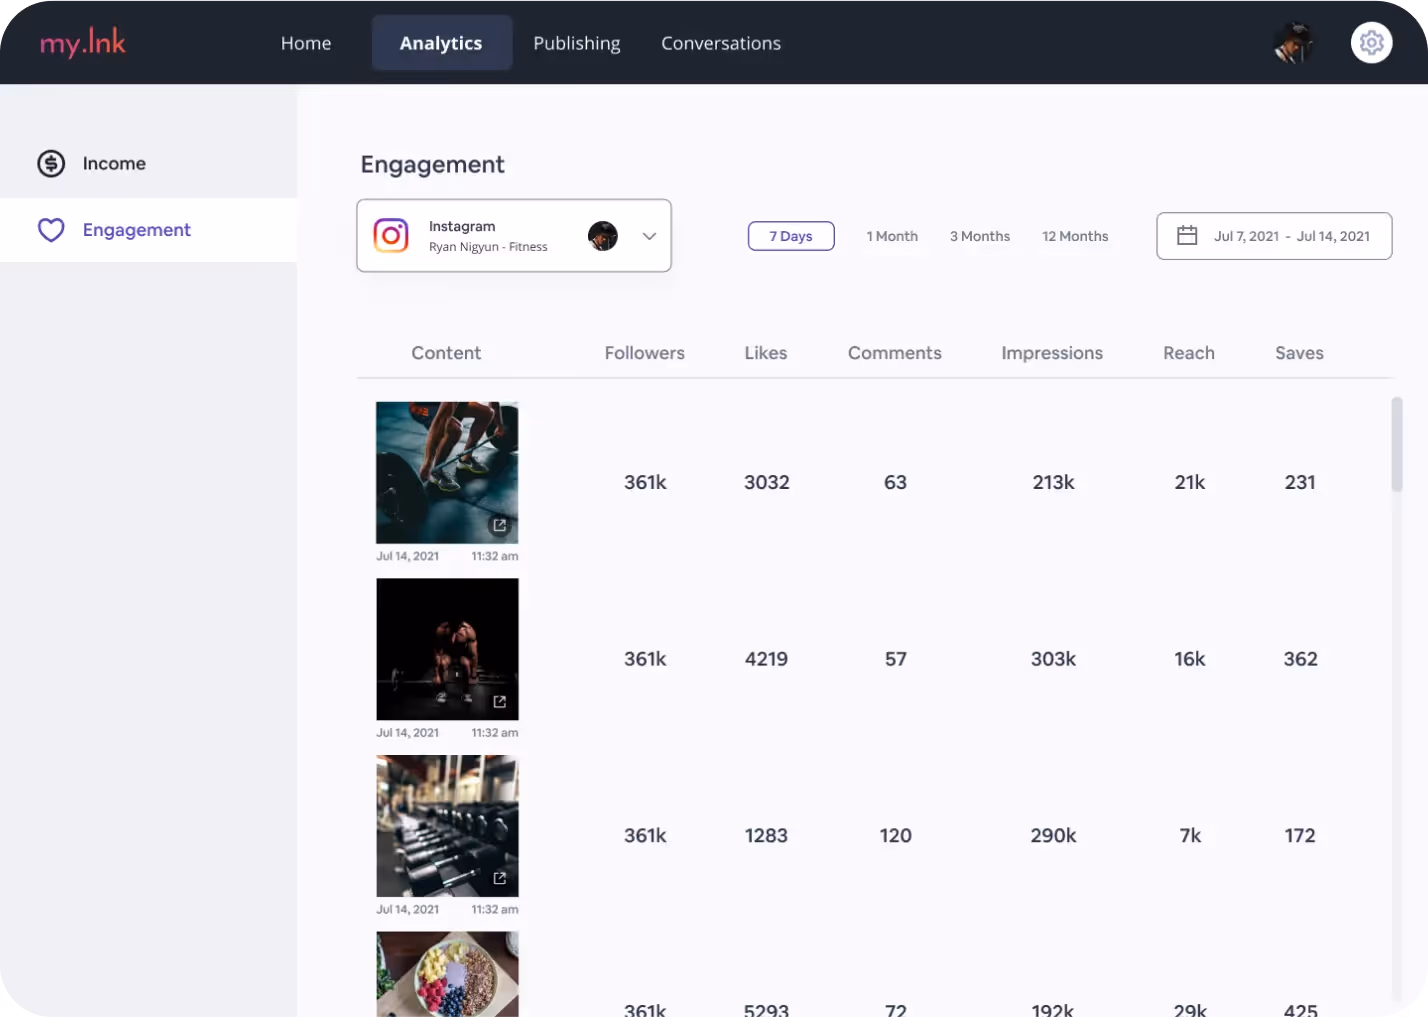The image size is (1428, 1017).
Task: Open the Conversations tab
Action: (x=721, y=43)
